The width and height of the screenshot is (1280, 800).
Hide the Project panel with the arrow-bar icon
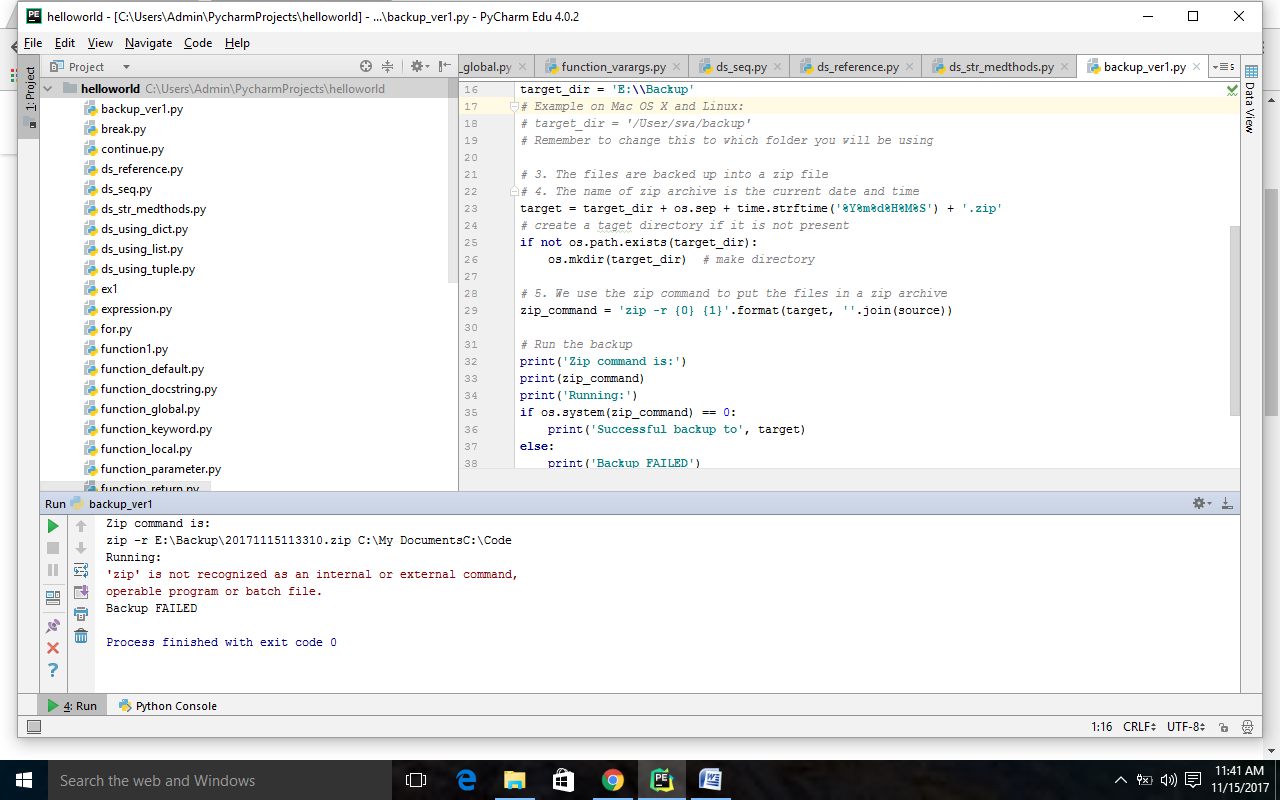[445, 67]
